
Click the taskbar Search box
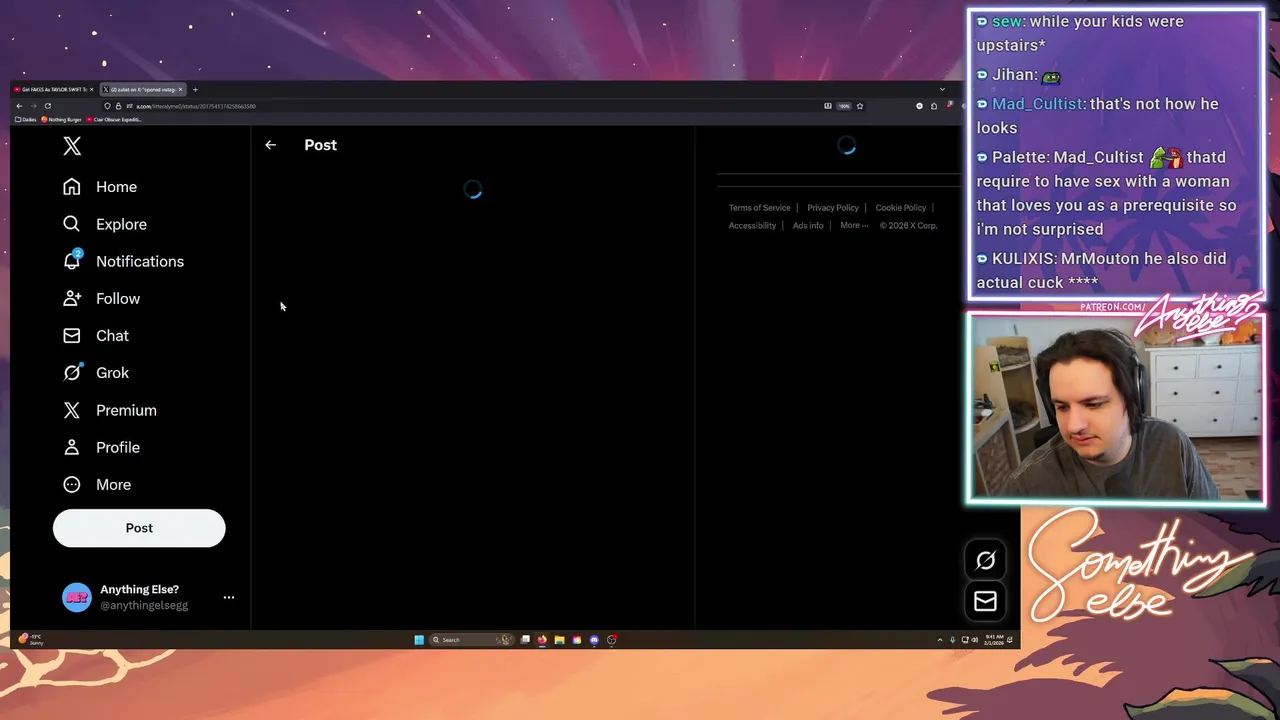click(470, 640)
